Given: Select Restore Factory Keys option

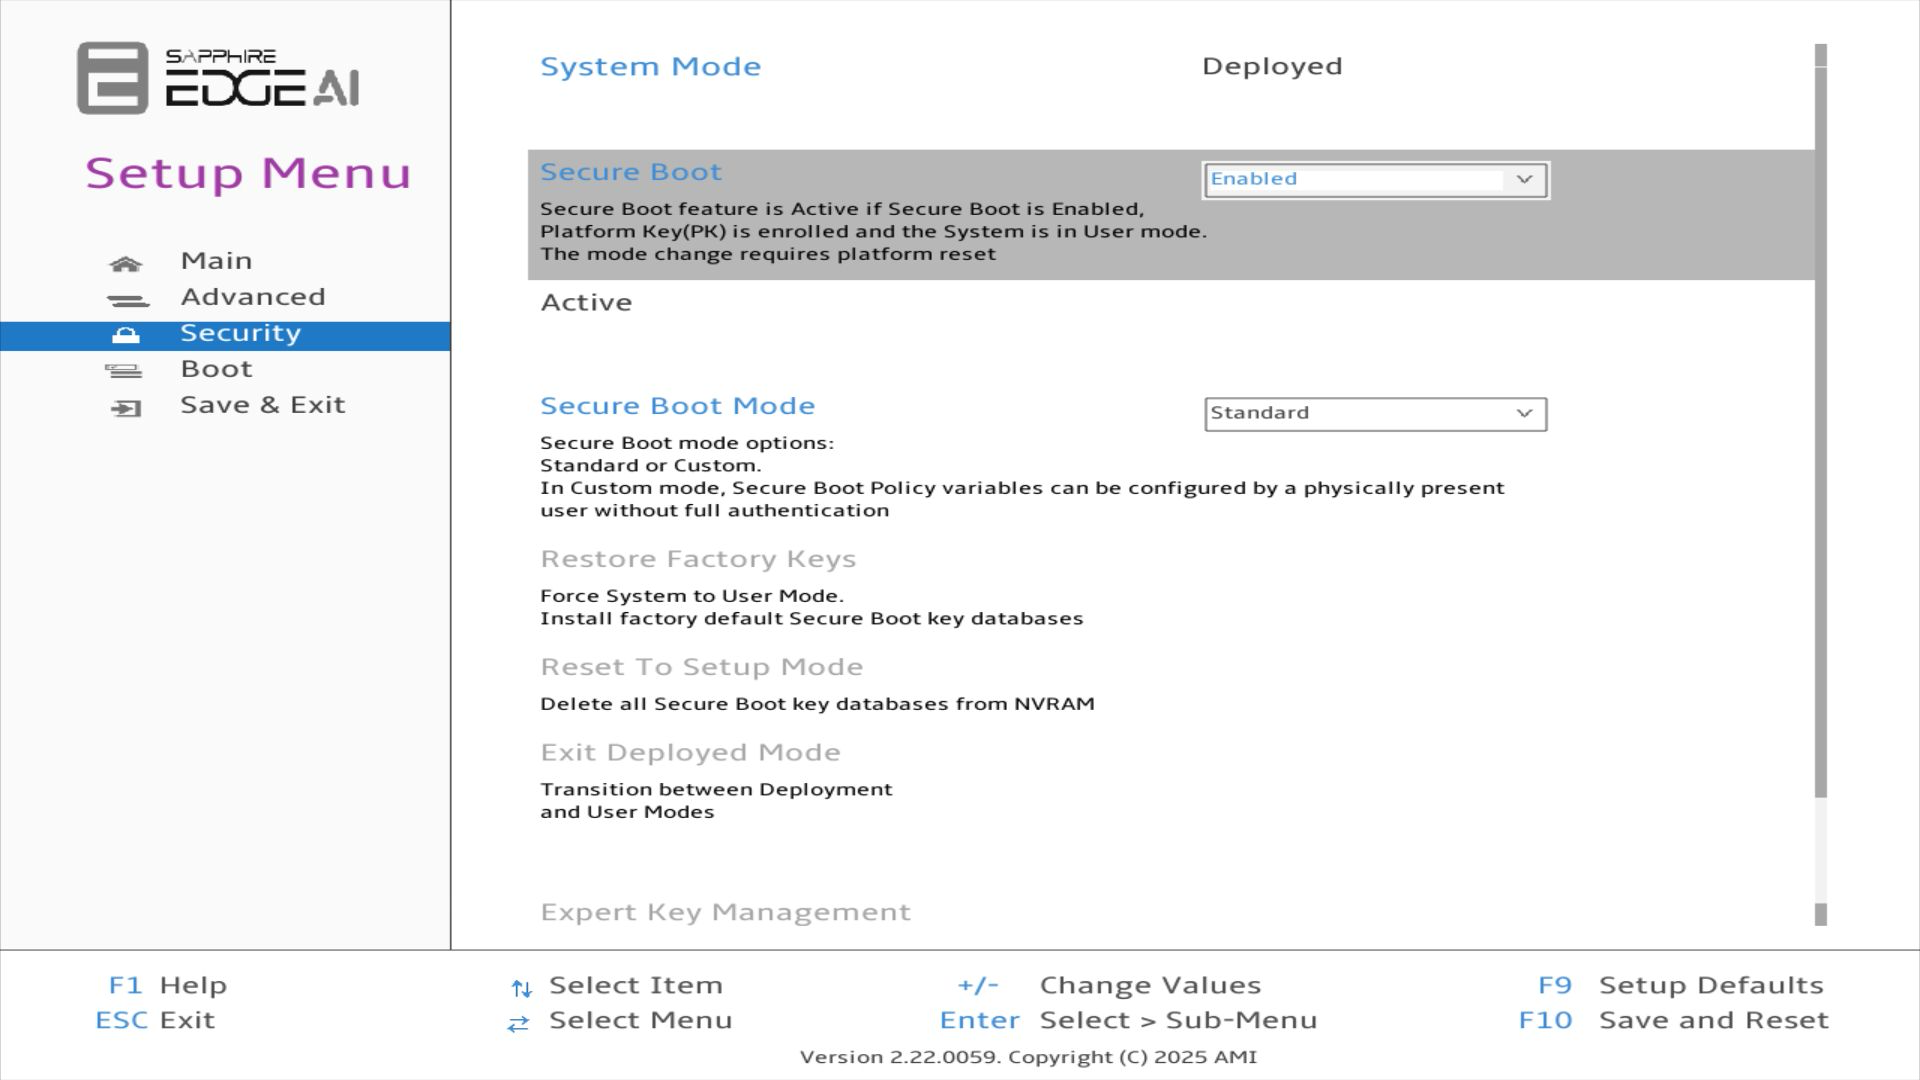Looking at the screenshot, I should tap(697, 559).
